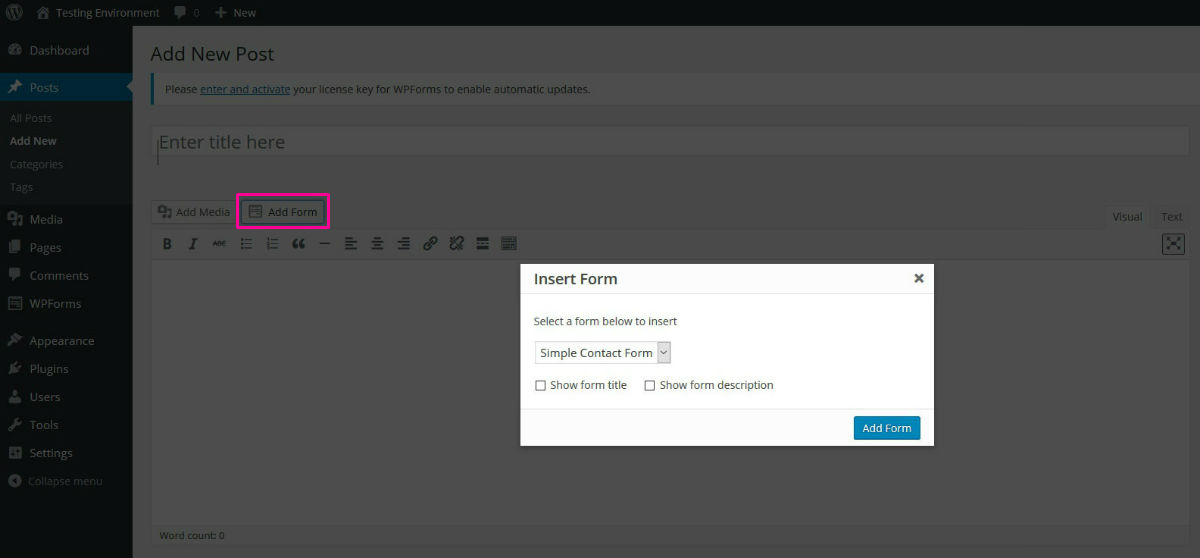This screenshot has width=1200, height=558.
Task: Close the Insert Form dialog
Action: tap(919, 278)
